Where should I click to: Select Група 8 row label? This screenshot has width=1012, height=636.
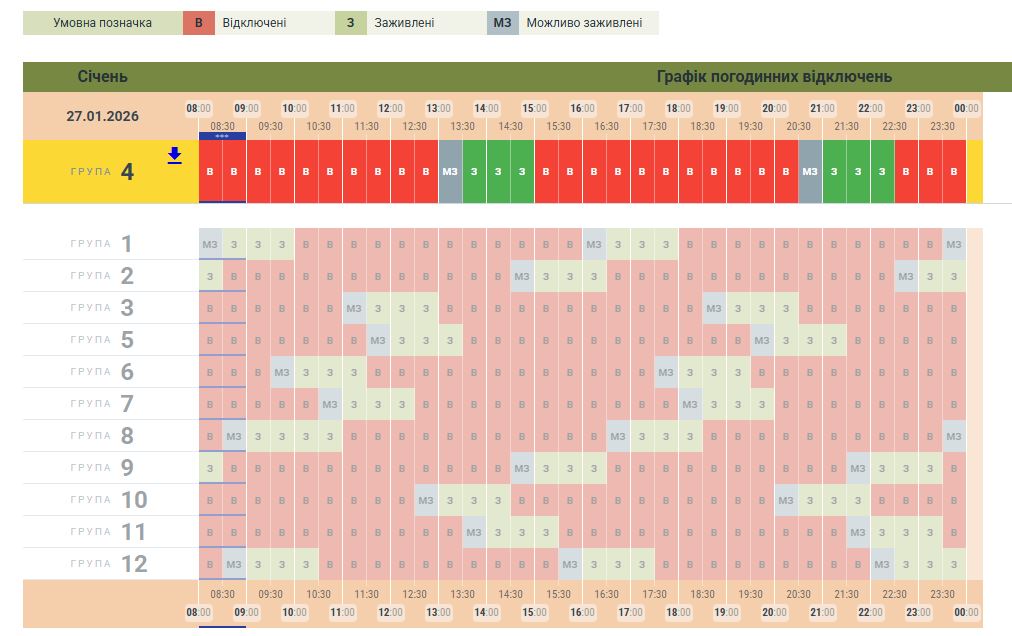pyautogui.click(x=110, y=436)
